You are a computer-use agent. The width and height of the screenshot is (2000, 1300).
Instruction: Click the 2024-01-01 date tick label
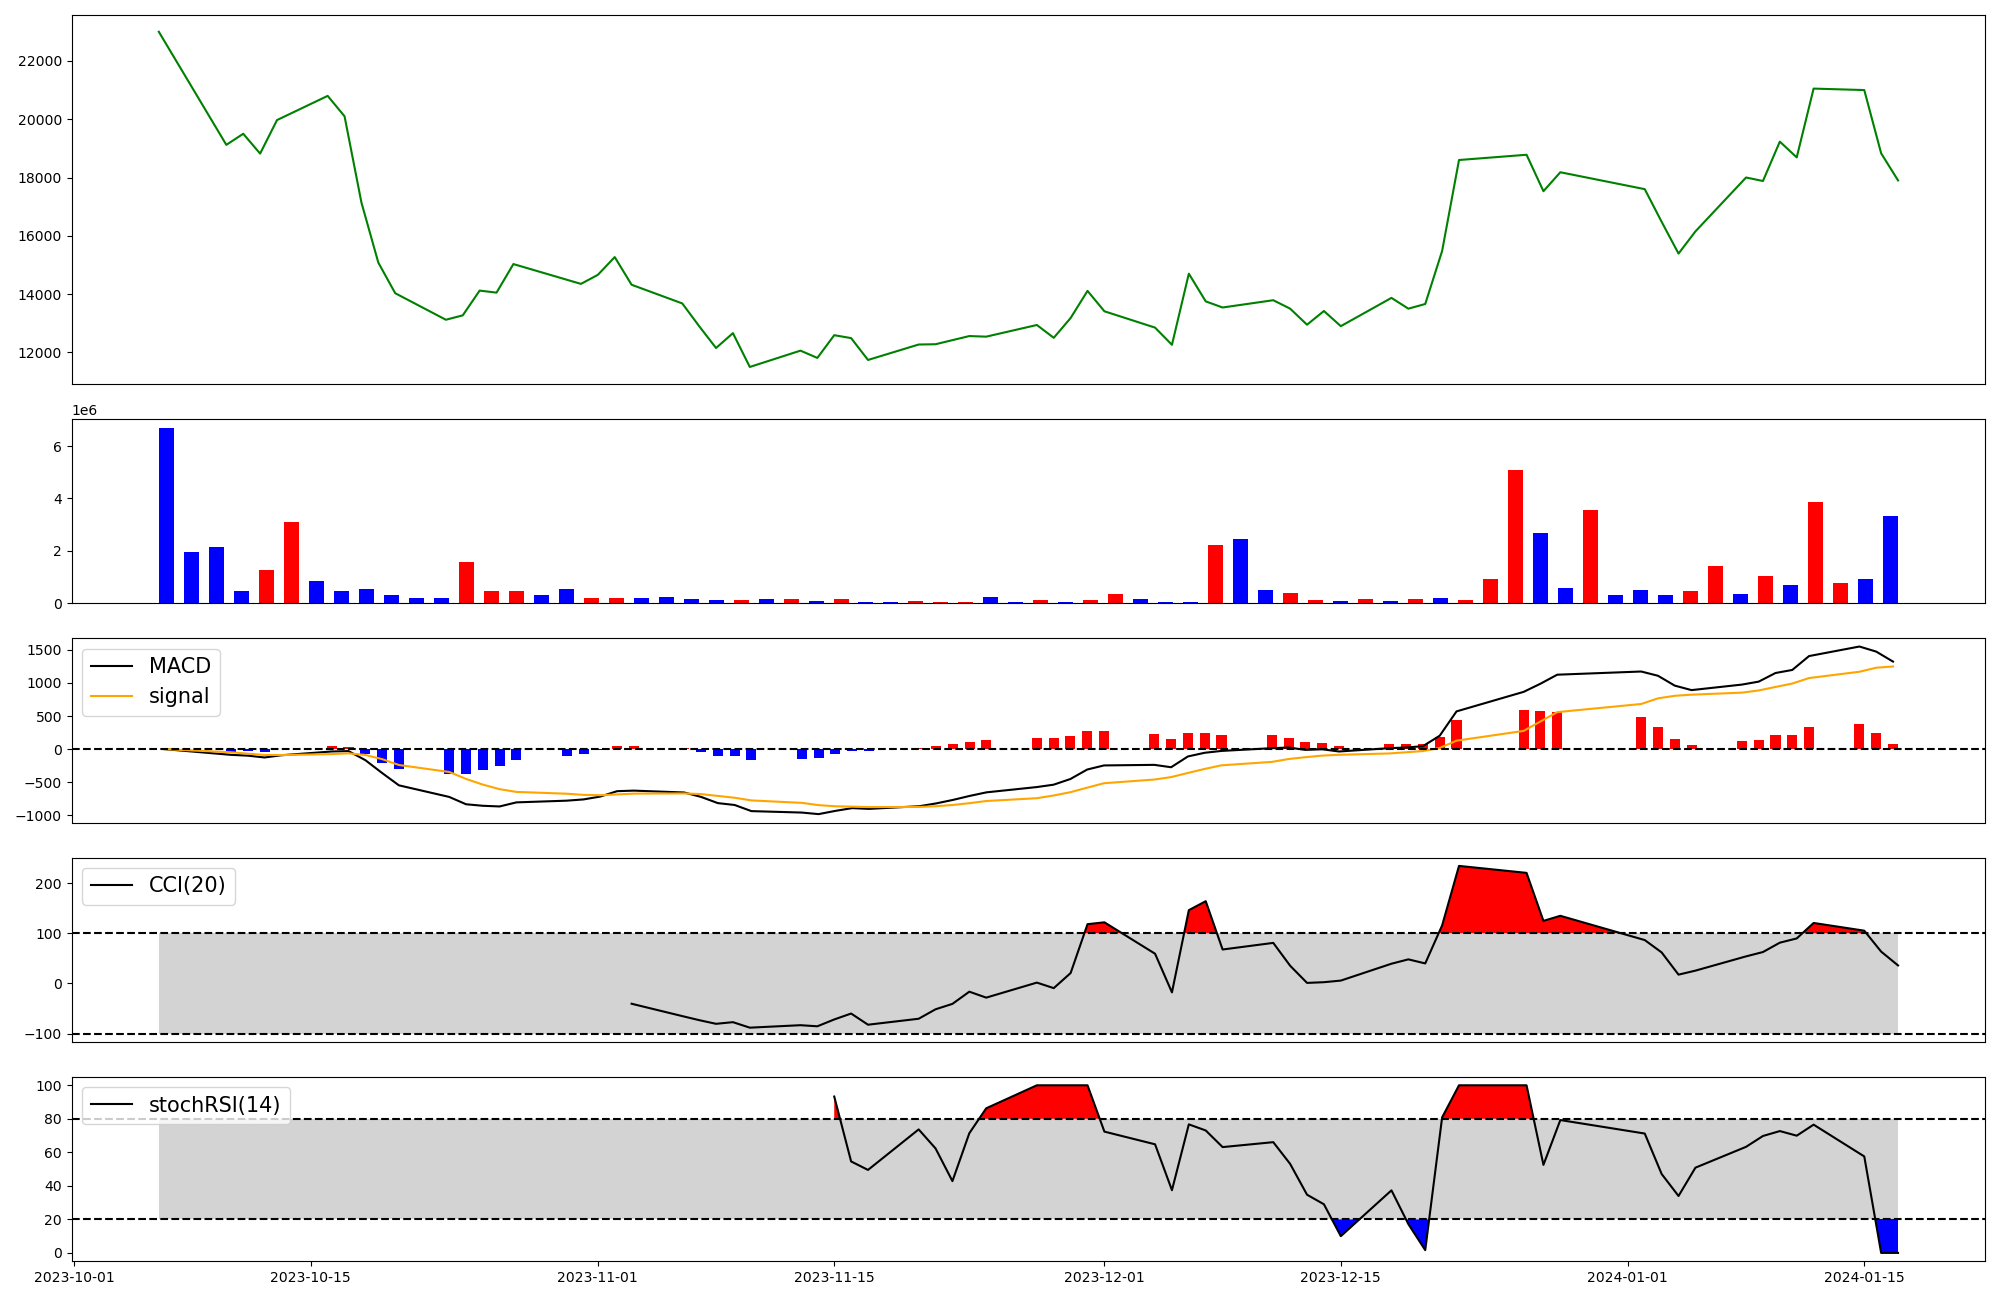1627,1277
